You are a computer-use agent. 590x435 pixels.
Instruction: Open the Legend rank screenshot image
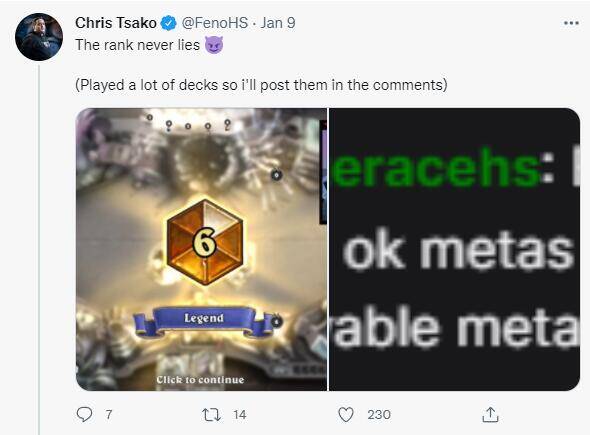pos(201,249)
